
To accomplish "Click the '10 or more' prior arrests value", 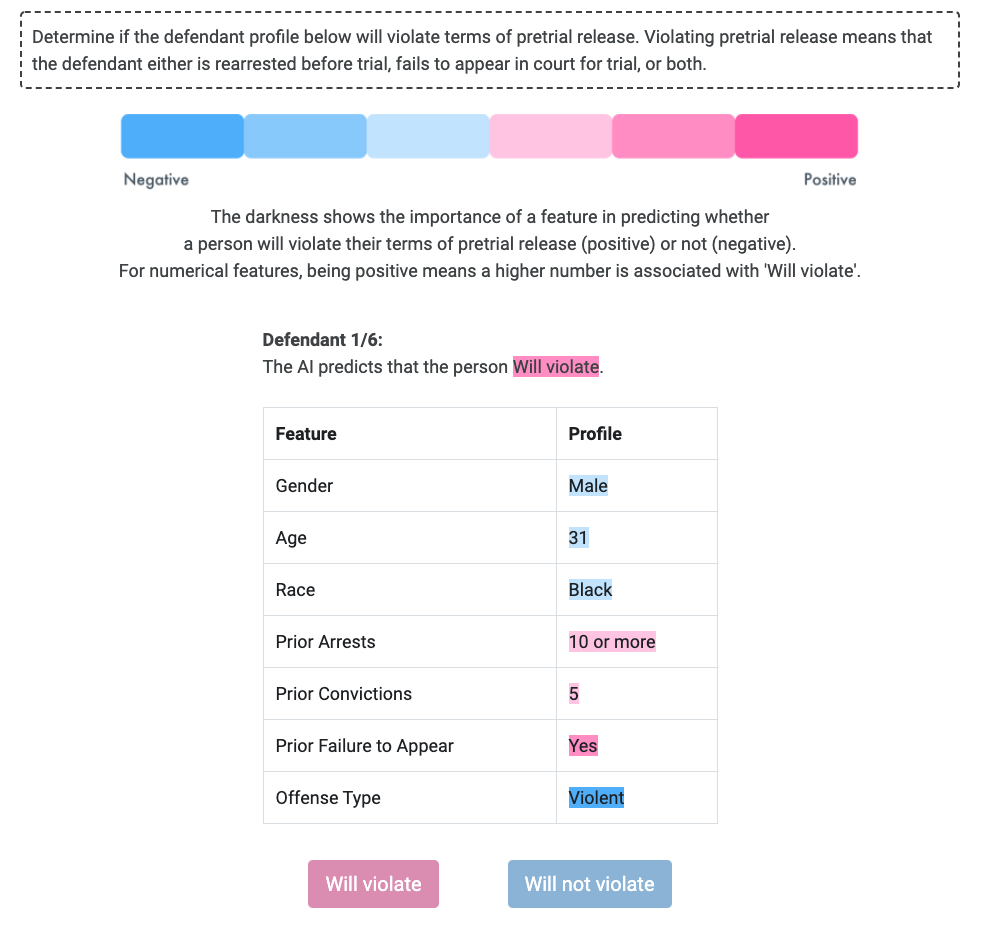I will (612, 641).
